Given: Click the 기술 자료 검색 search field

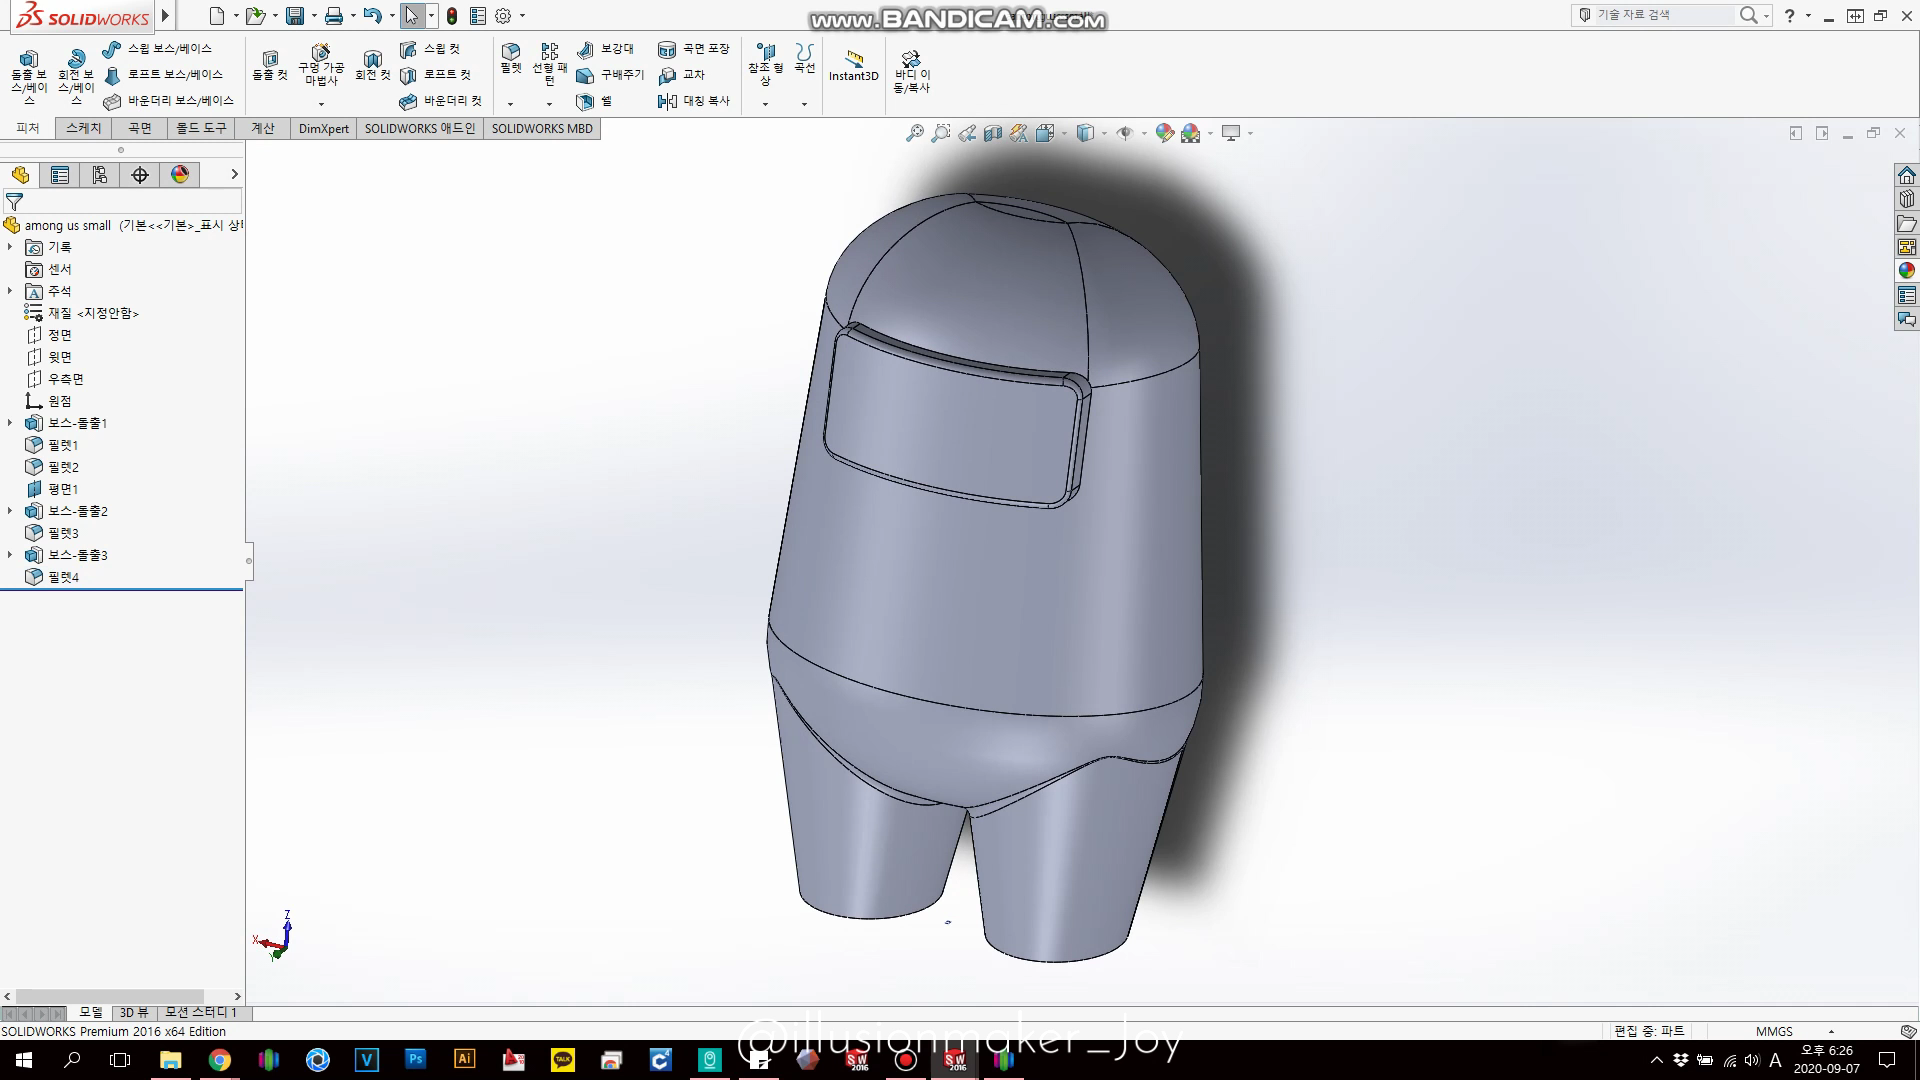Looking at the screenshot, I should [1660, 15].
